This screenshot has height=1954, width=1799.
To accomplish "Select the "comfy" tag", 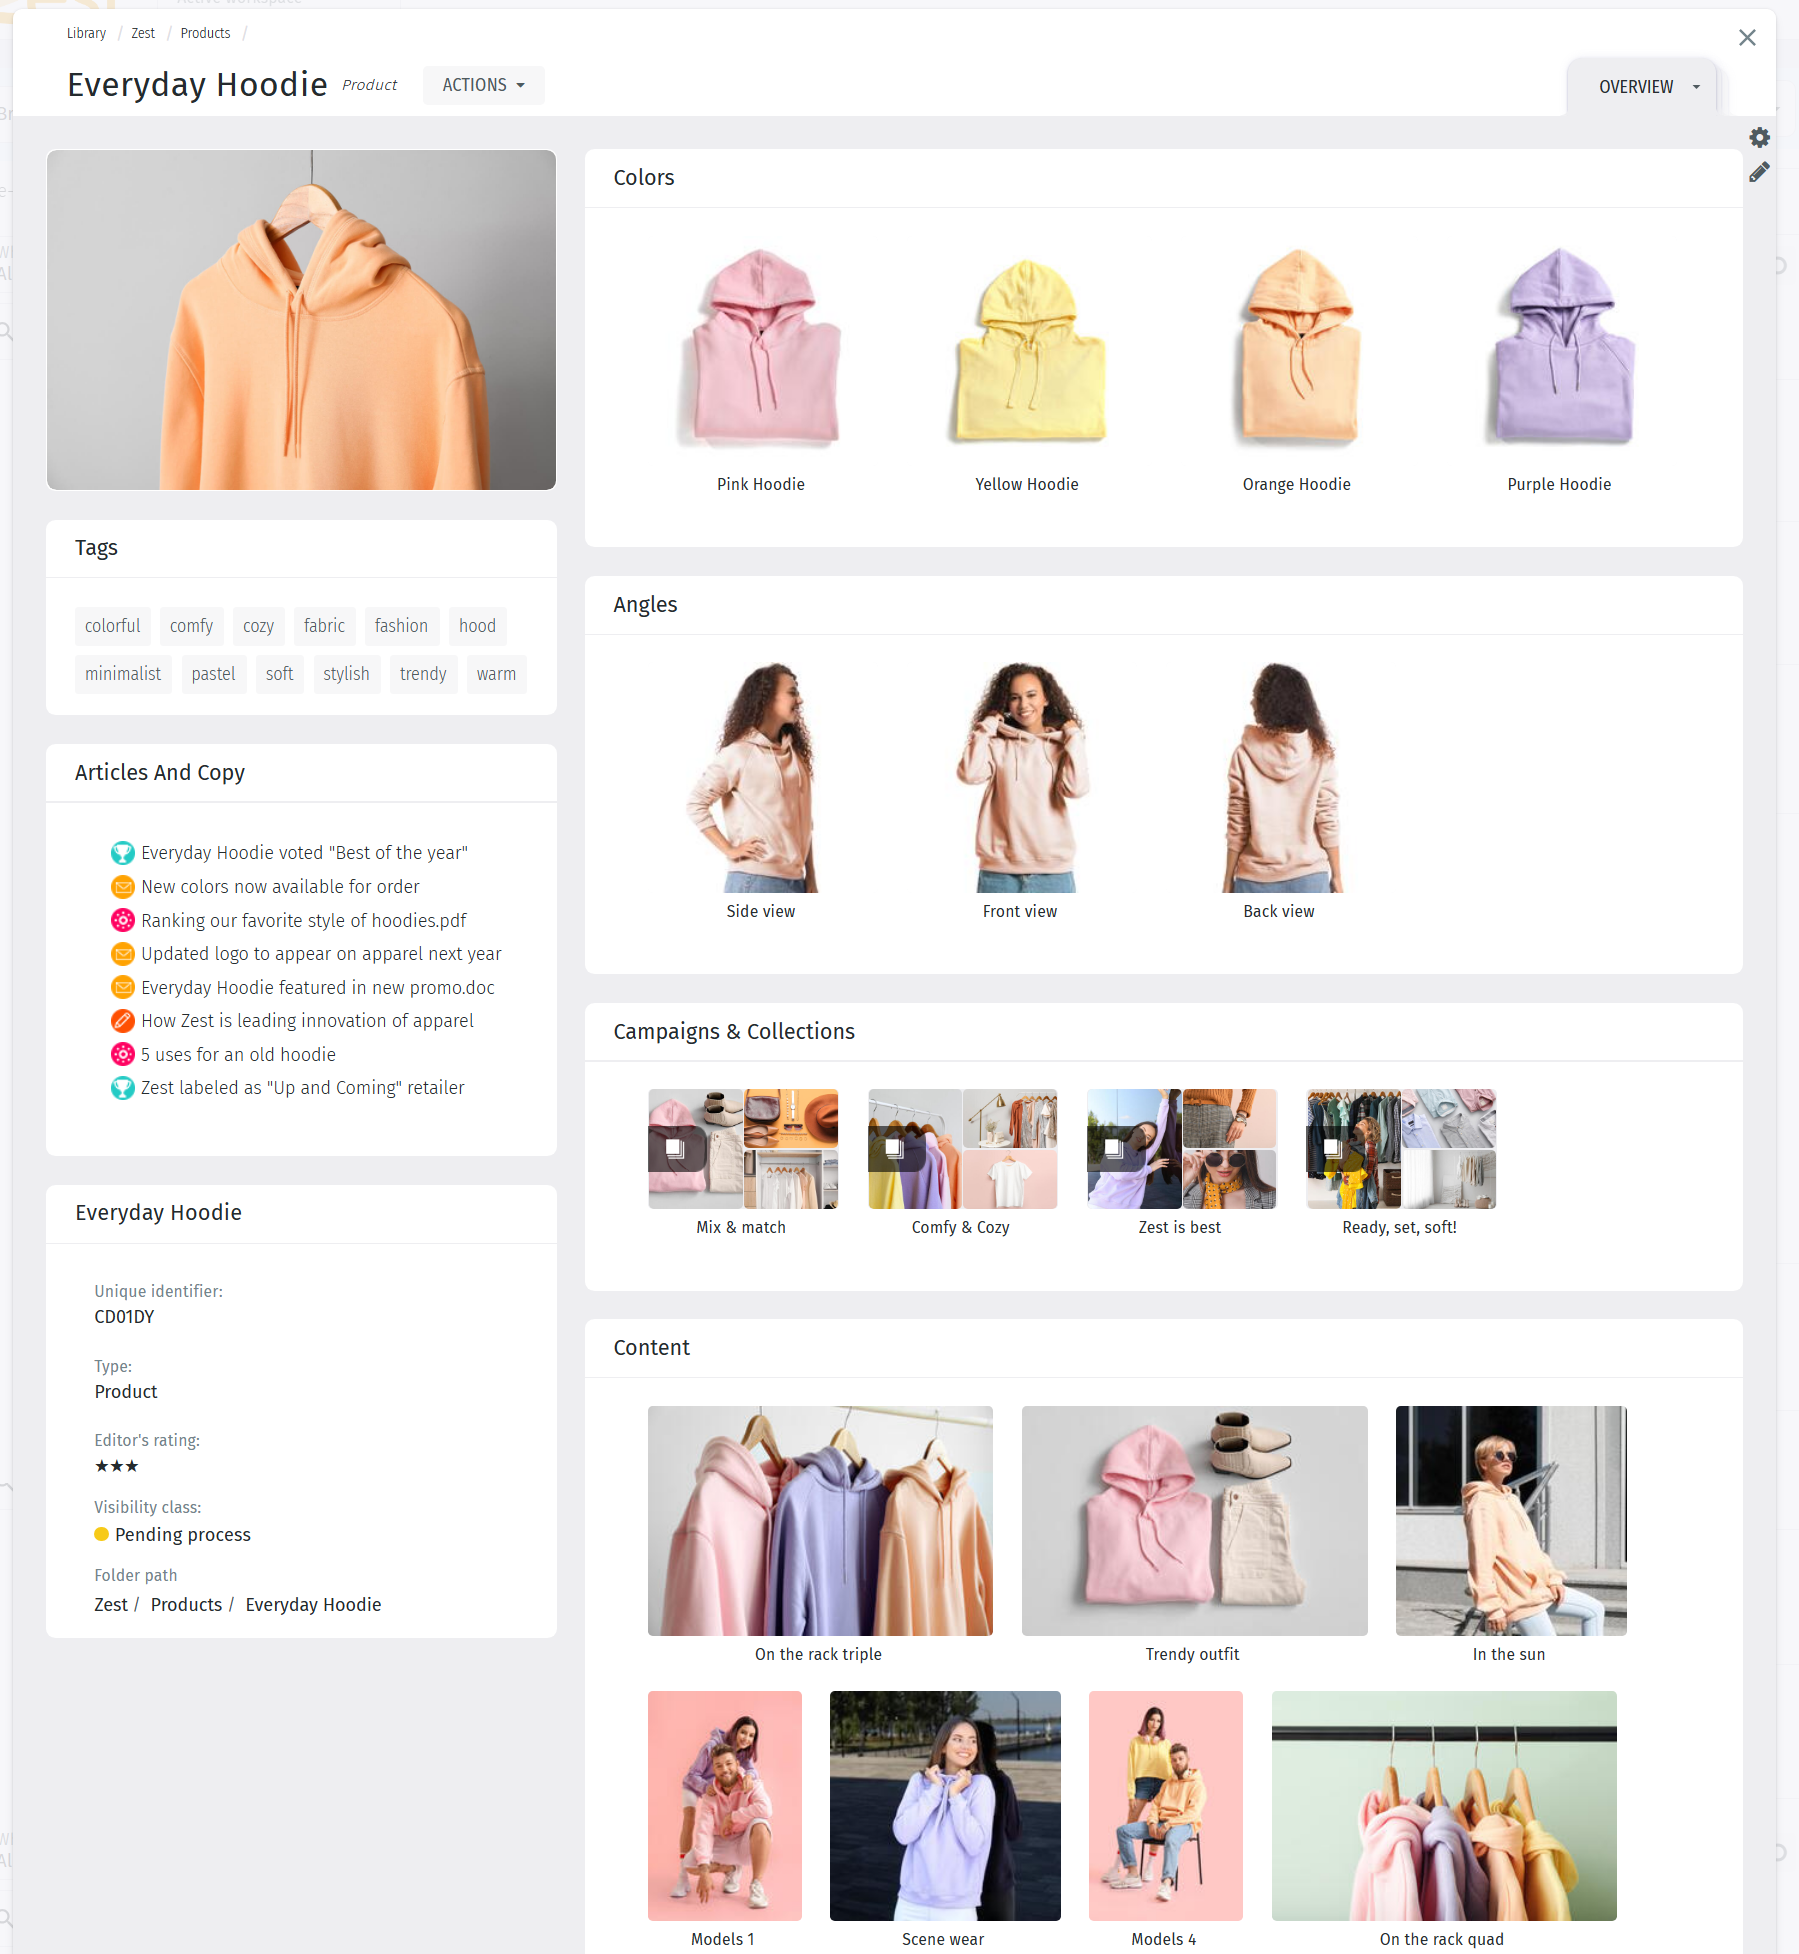I will [x=191, y=626].
